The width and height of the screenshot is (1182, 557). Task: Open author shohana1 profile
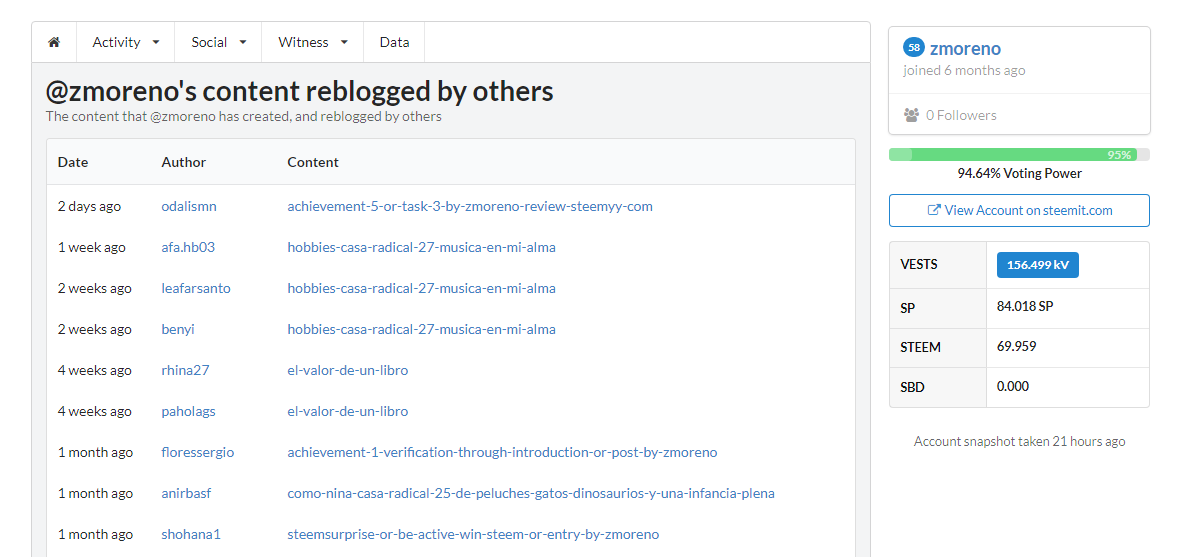coord(191,534)
